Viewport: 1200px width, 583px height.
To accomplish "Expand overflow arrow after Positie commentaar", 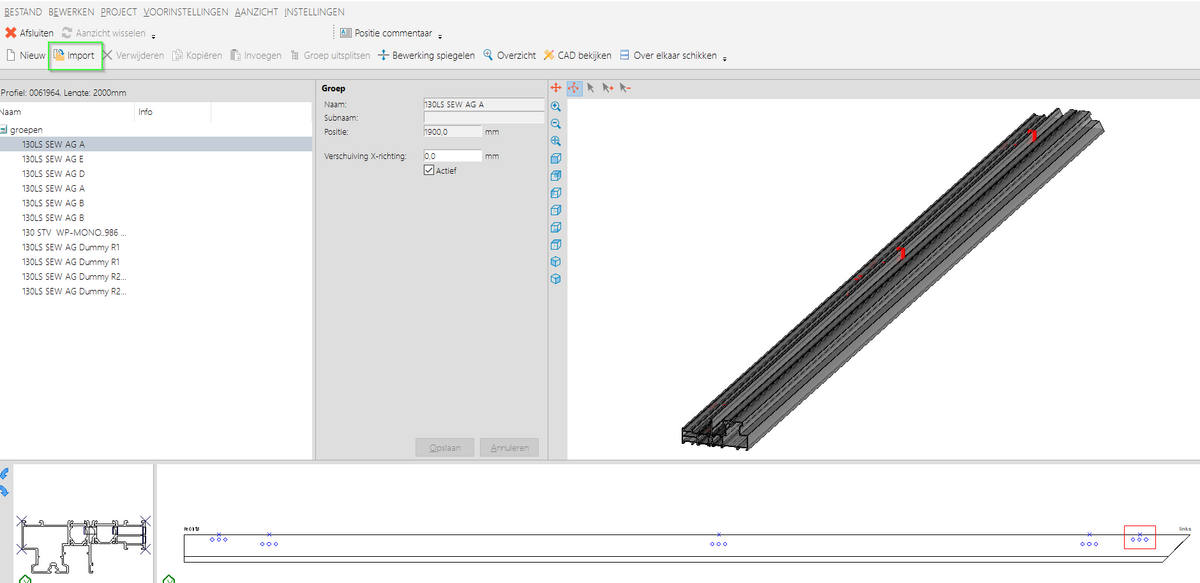I will [440, 36].
